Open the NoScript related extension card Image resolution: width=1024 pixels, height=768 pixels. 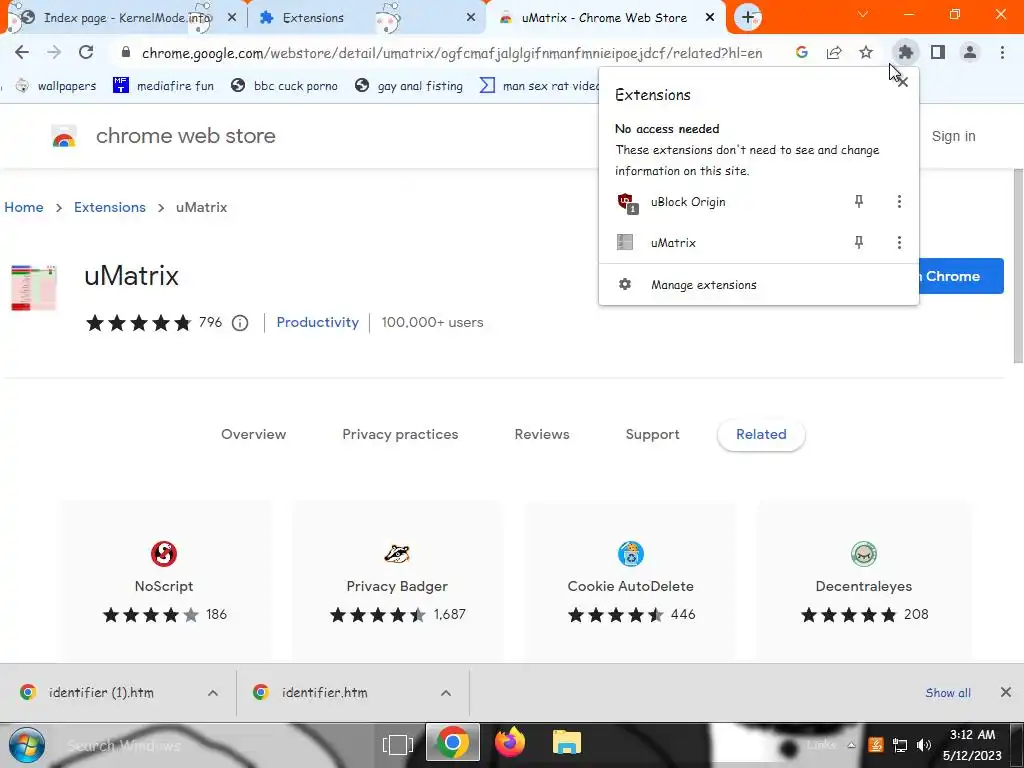pos(164,581)
